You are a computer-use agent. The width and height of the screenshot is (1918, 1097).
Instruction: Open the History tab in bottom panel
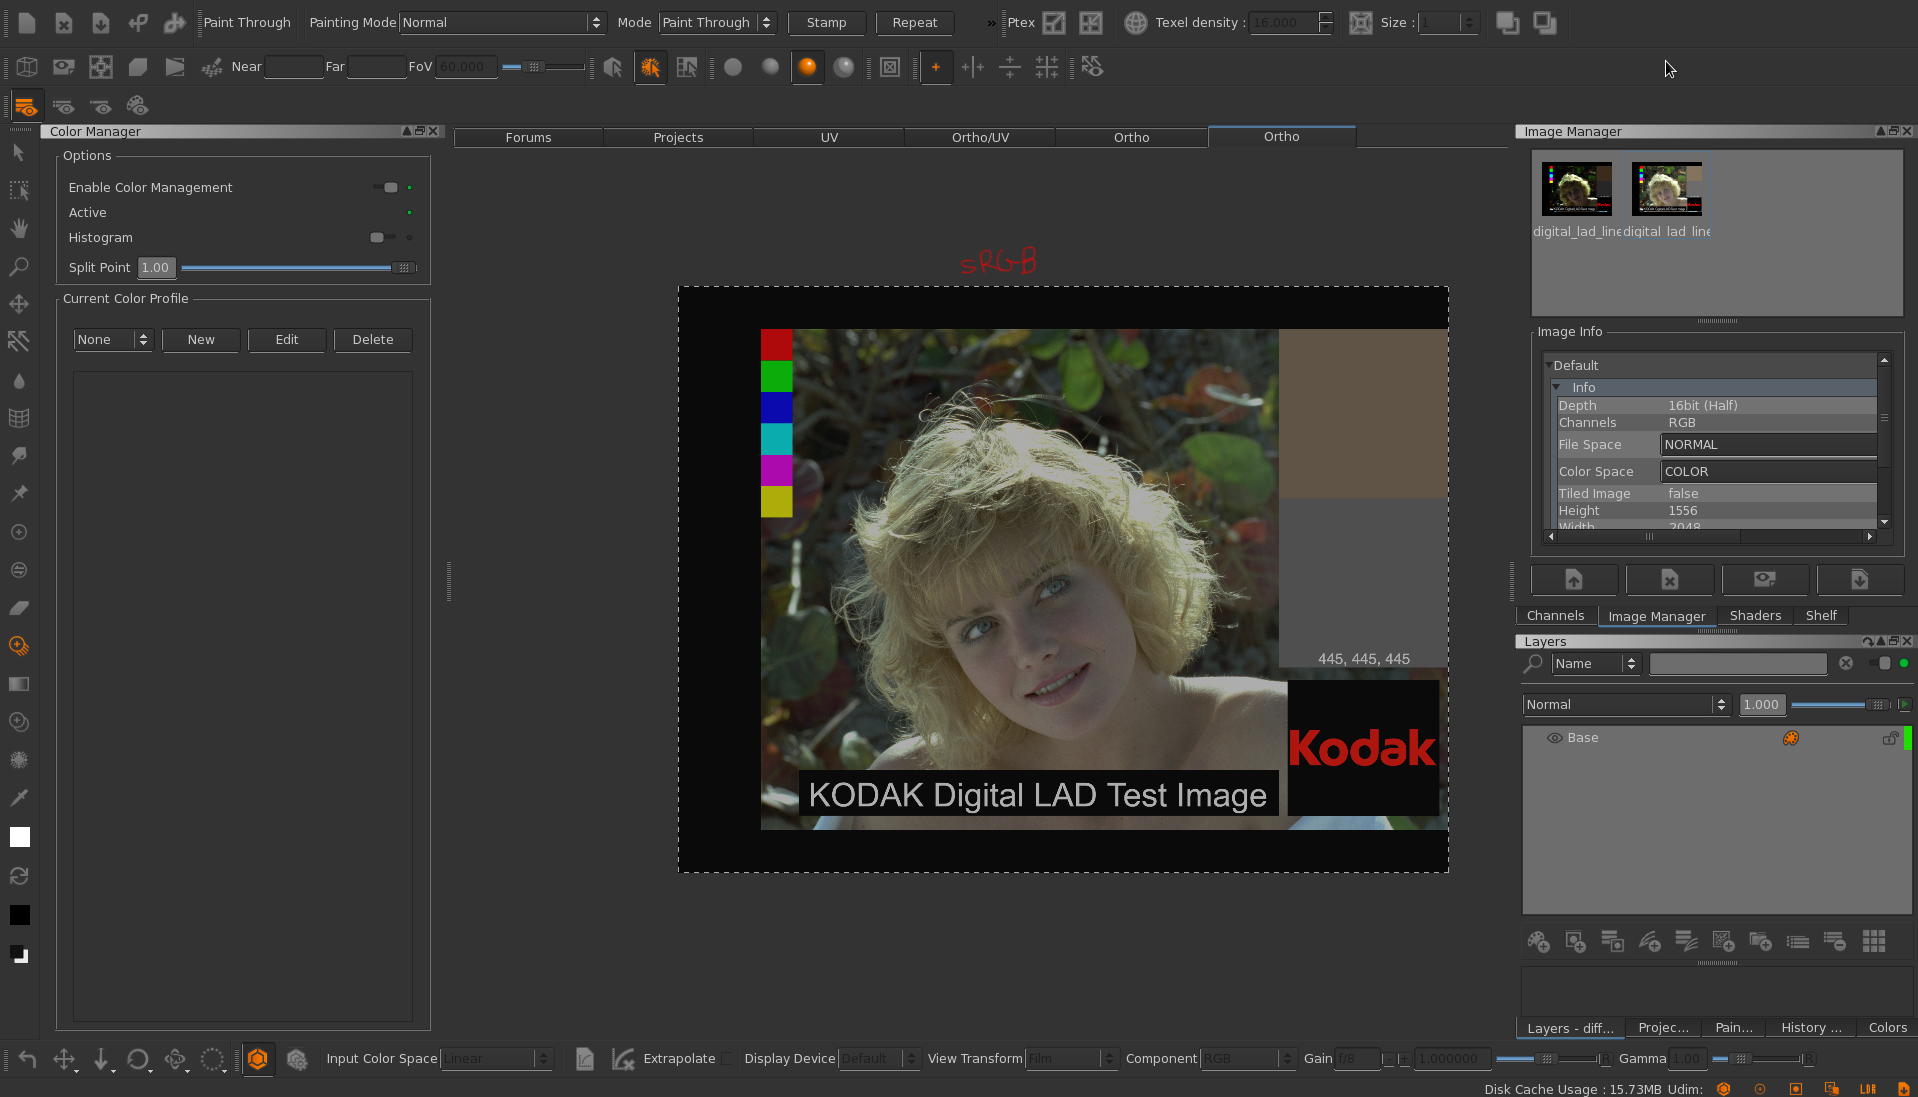pyautogui.click(x=1811, y=1028)
